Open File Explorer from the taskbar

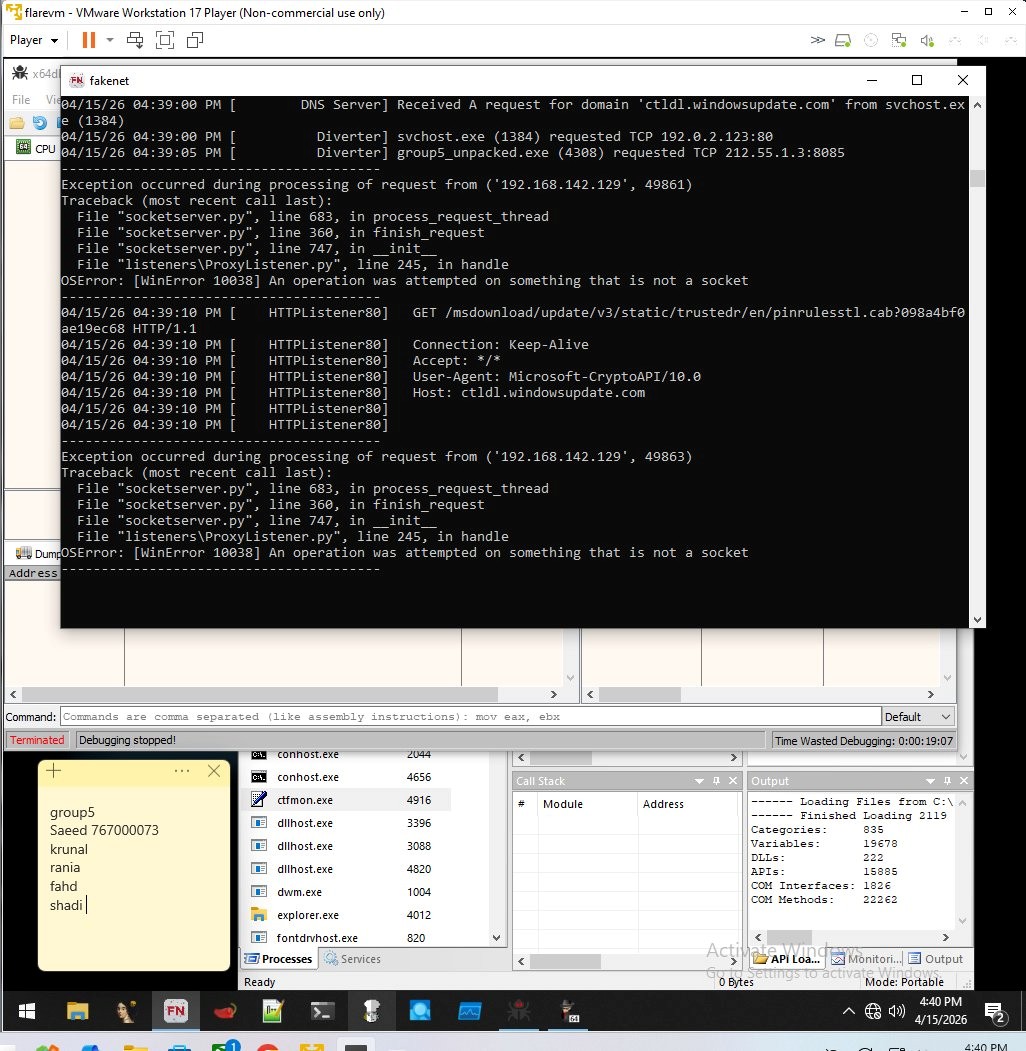tap(78, 1011)
